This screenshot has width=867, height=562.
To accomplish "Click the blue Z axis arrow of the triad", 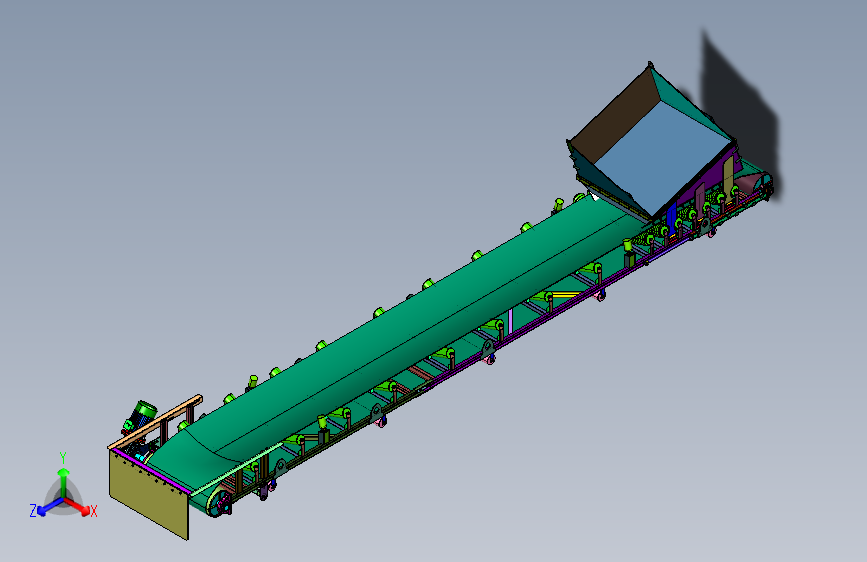I will 49,506.
